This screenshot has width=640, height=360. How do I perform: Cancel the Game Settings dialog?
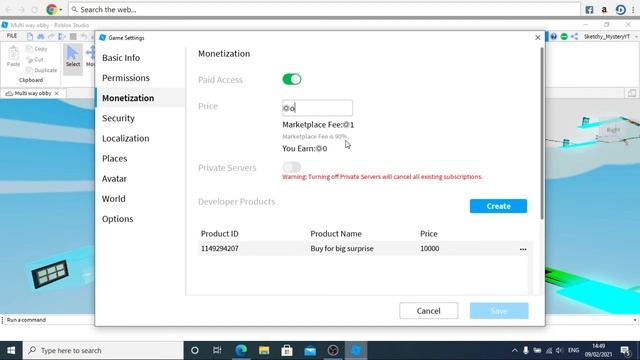point(429,311)
